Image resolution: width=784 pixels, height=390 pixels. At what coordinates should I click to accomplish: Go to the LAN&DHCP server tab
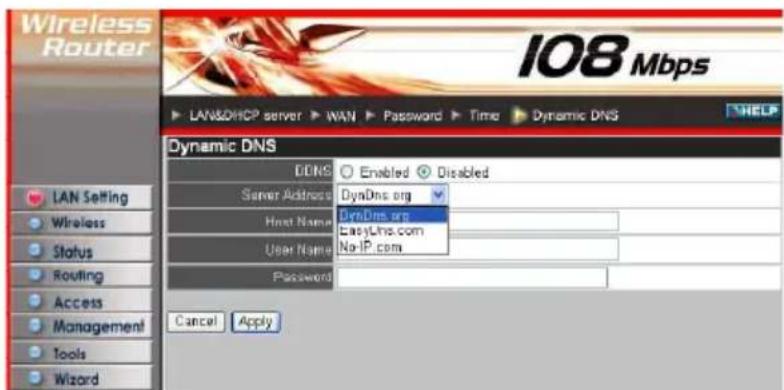pyautogui.click(x=246, y=116)
